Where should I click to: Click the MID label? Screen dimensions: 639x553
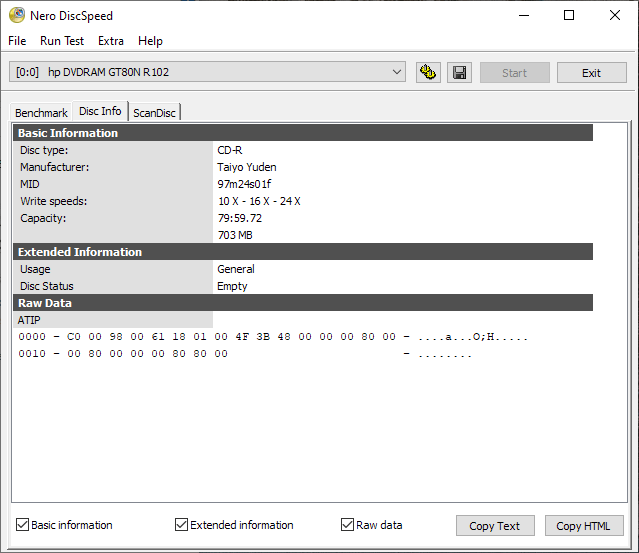pyautogui.click(x=30, y=184)
